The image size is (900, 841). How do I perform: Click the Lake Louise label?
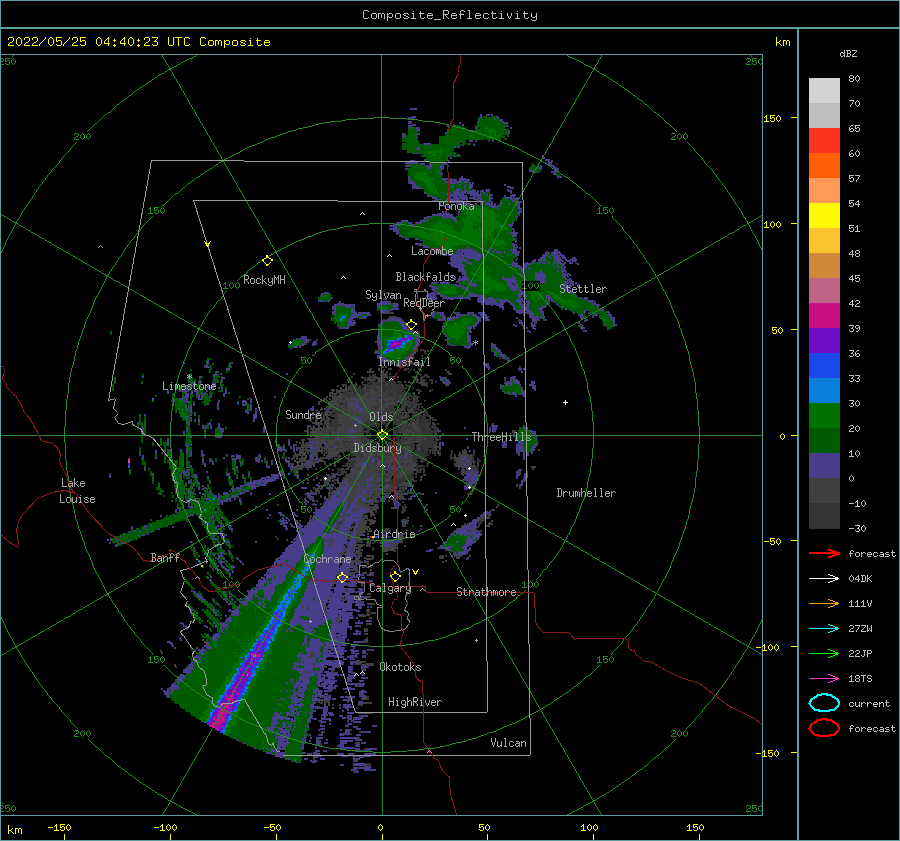[77, 491]
